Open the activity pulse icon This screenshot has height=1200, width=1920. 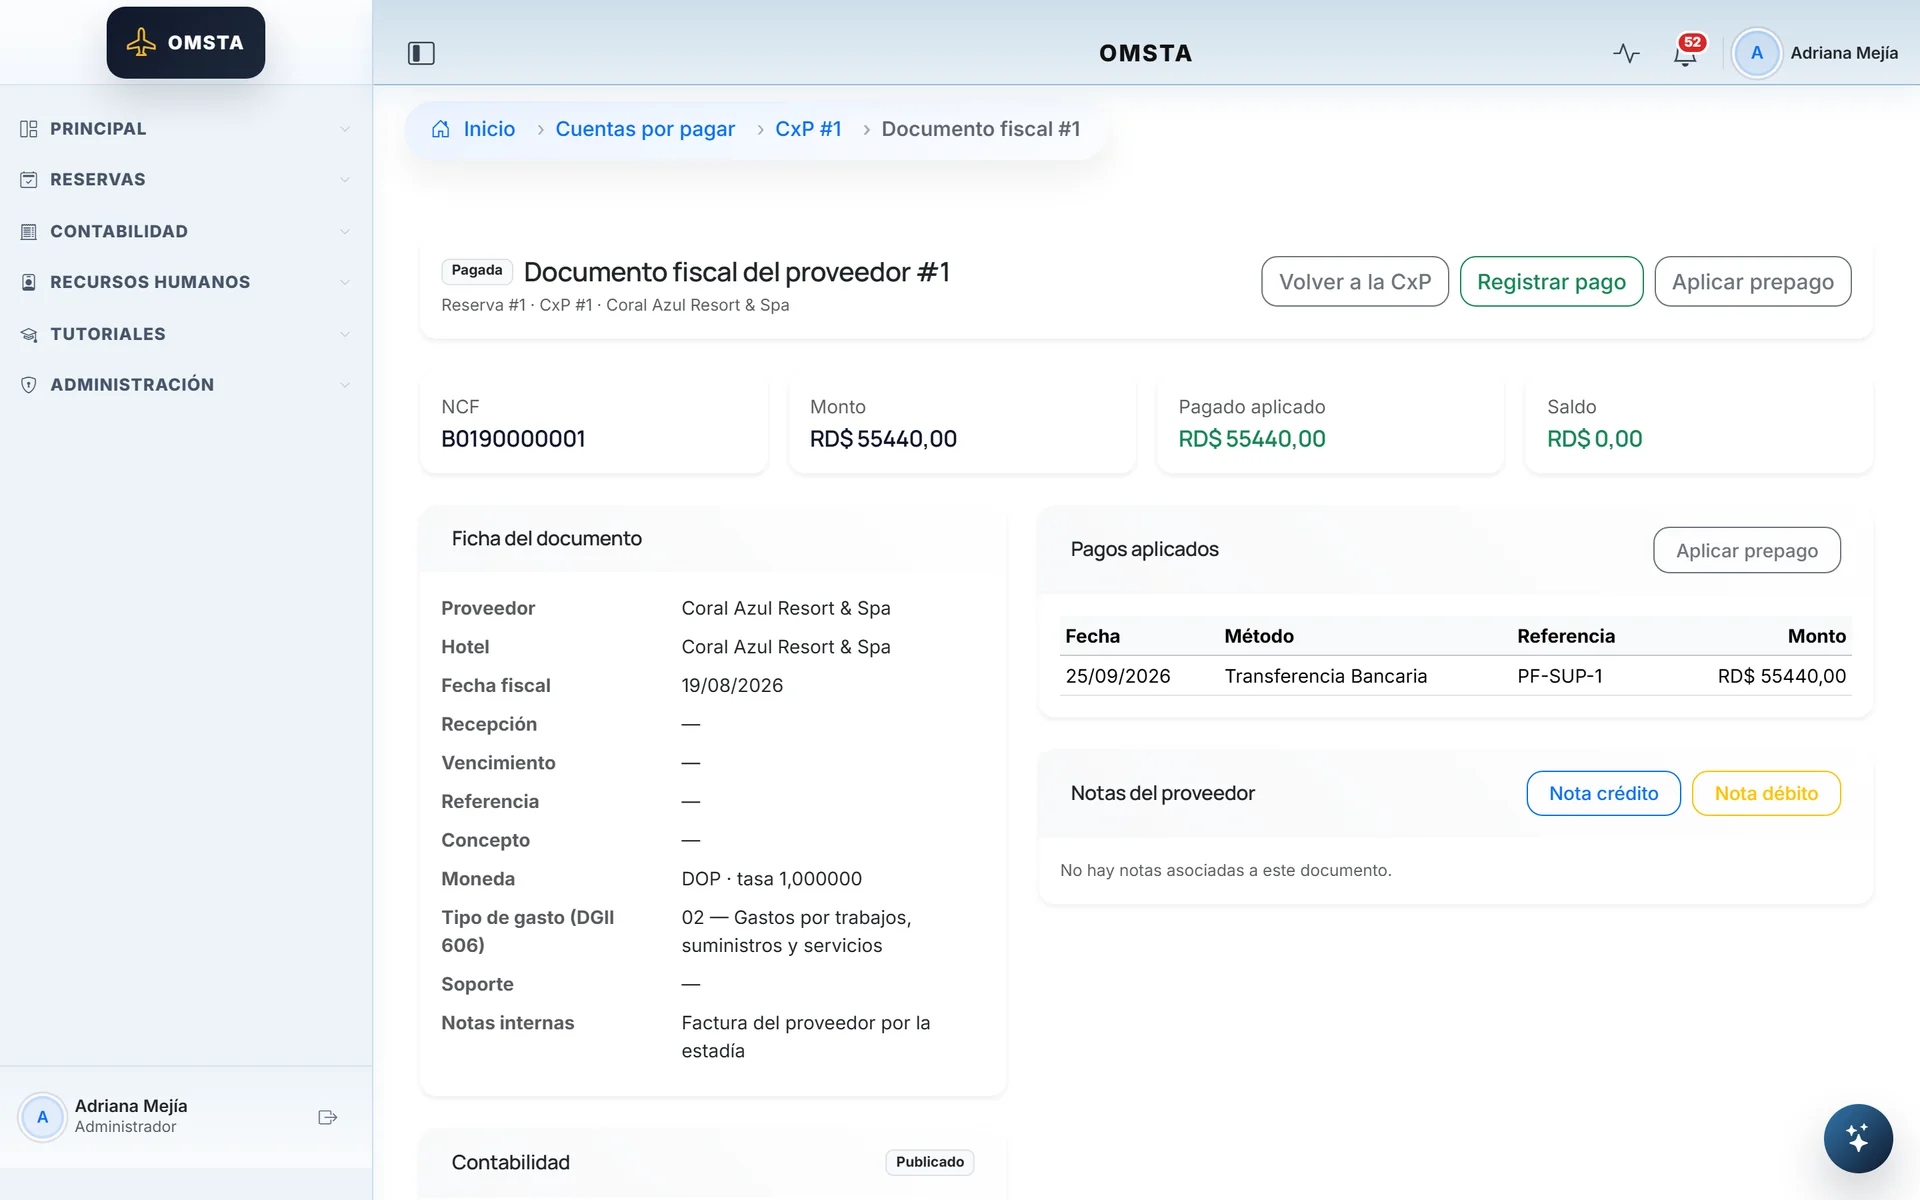click(1626, 53)
